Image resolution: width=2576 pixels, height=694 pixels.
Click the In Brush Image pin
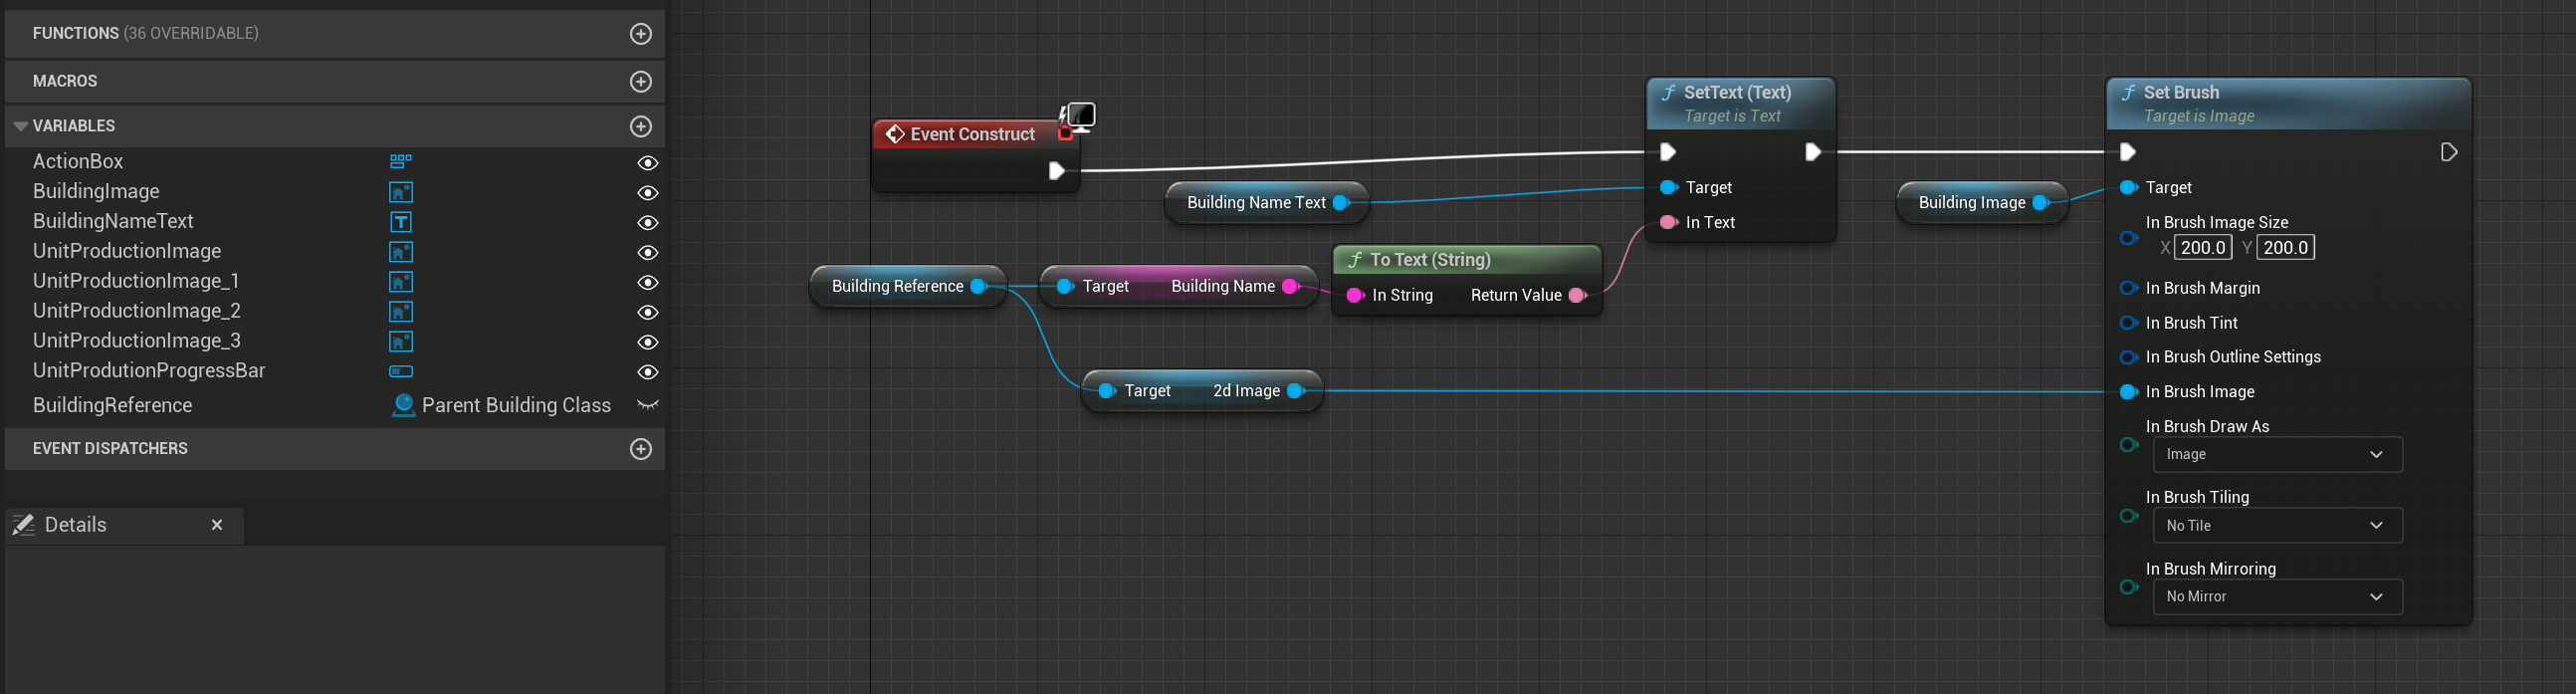2129,392
